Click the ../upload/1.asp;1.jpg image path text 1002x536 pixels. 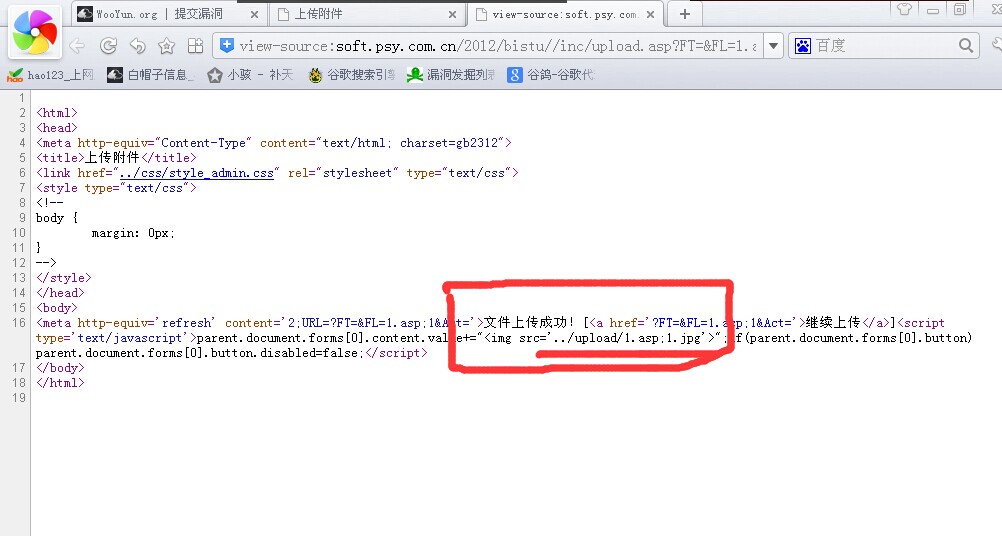pos(628,338)
